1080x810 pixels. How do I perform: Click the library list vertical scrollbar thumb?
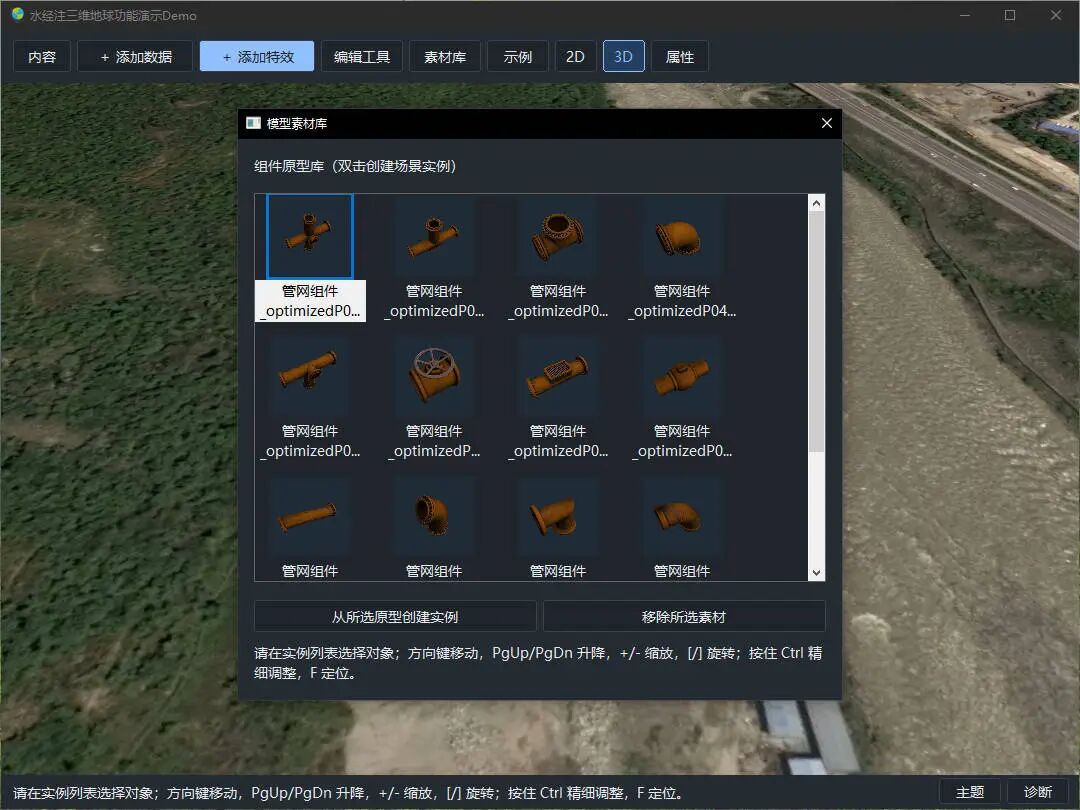[816, 331]
